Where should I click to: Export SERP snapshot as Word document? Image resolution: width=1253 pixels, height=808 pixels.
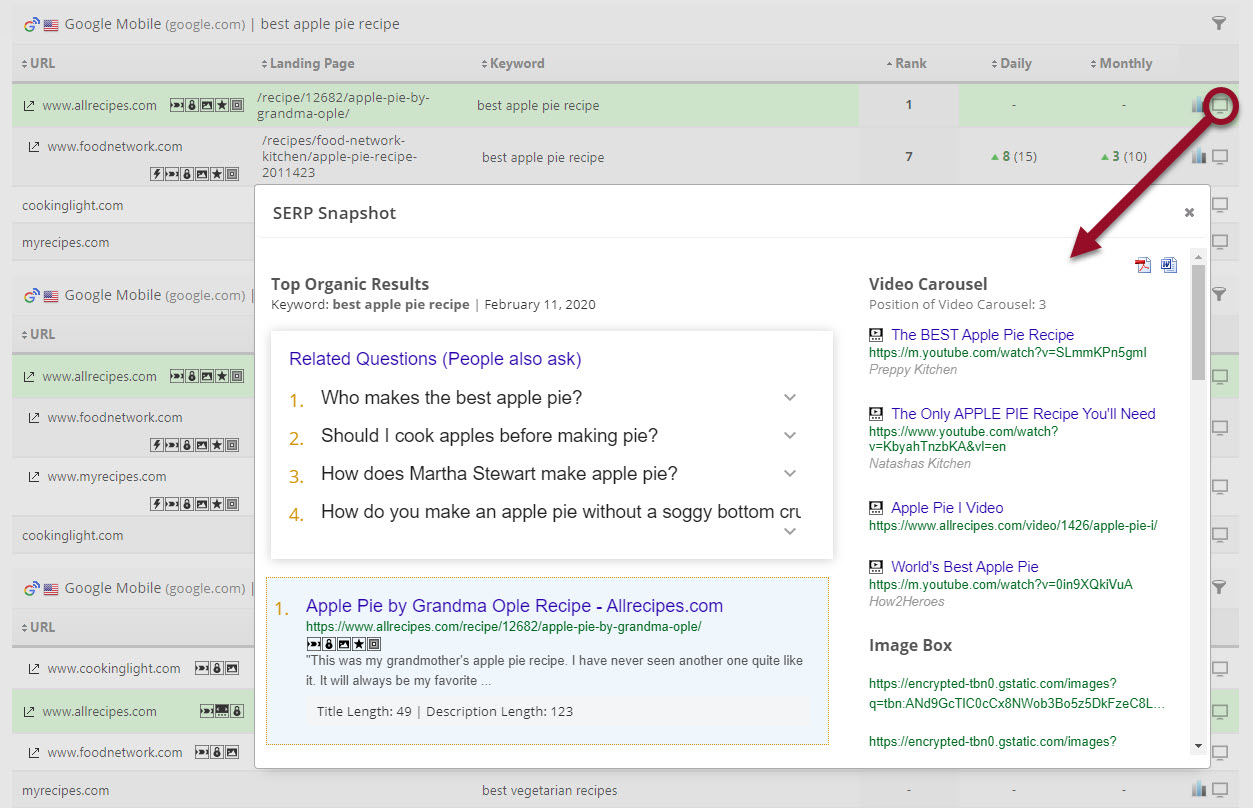tap(1169, 265)
